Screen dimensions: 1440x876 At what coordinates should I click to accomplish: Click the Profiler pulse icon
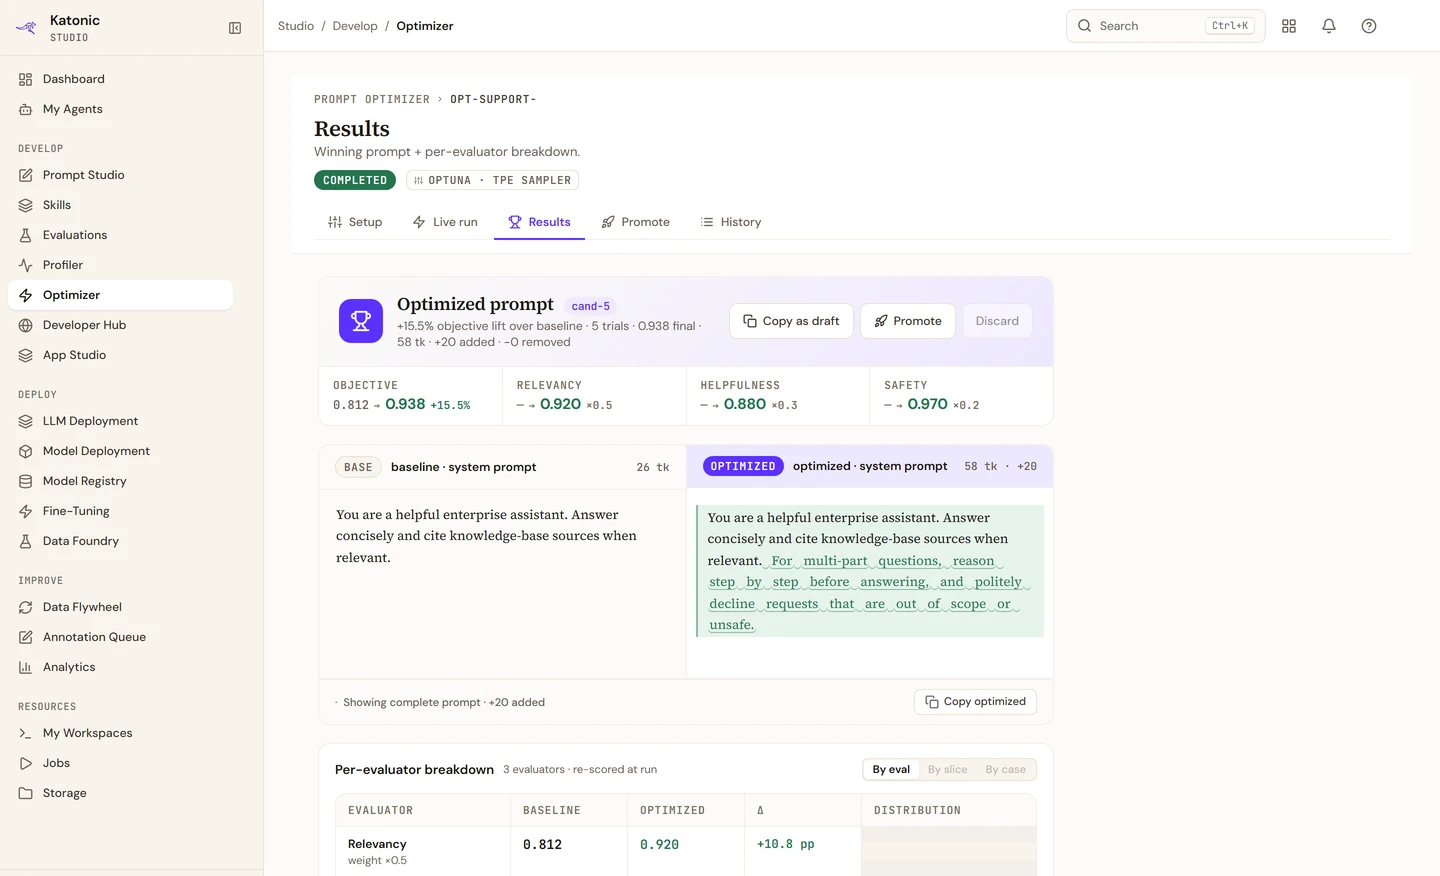coord(26,265)
